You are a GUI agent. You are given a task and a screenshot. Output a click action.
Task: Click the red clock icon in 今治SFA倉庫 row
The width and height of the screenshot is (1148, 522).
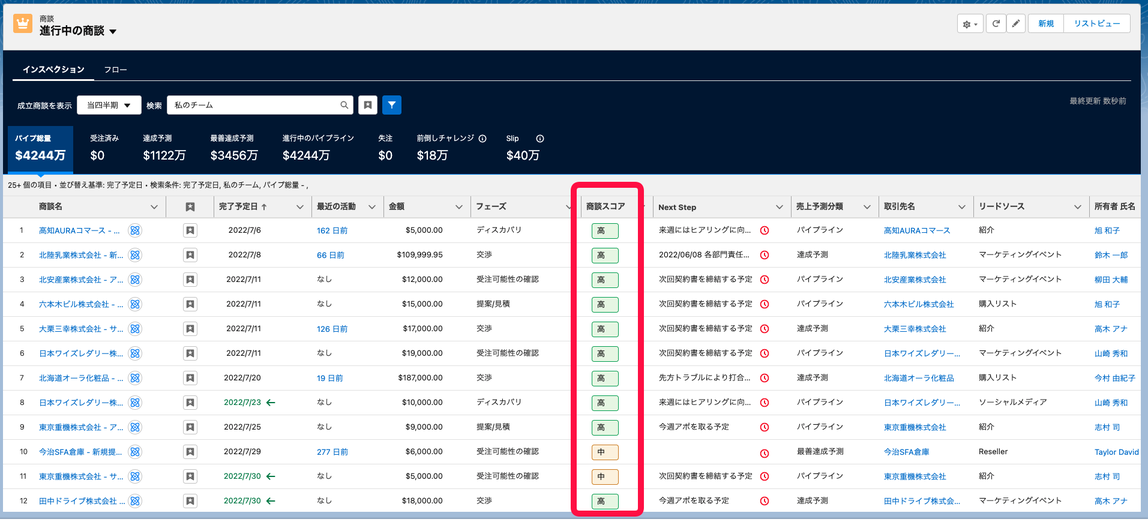(x=764, y=452)
